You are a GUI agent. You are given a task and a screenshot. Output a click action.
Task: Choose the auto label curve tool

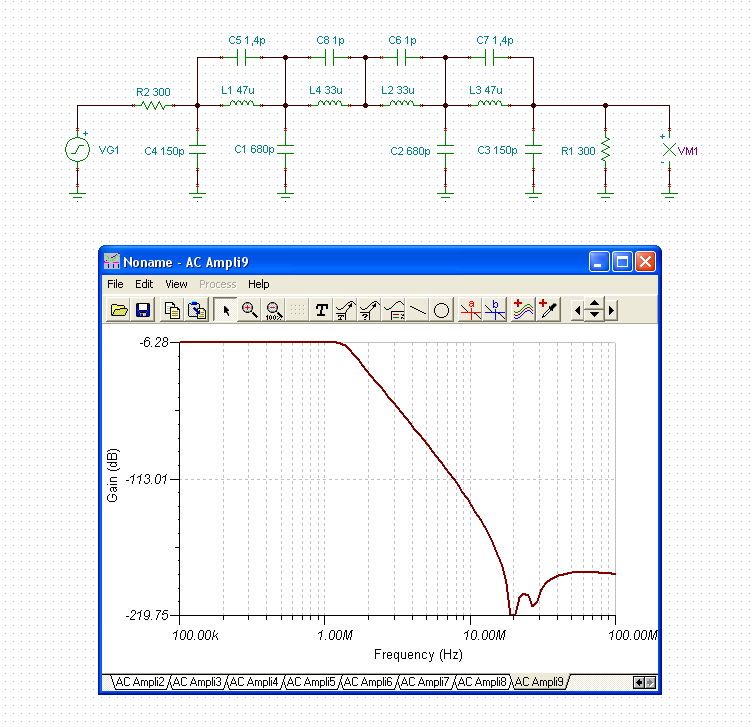tap(345, 310)
